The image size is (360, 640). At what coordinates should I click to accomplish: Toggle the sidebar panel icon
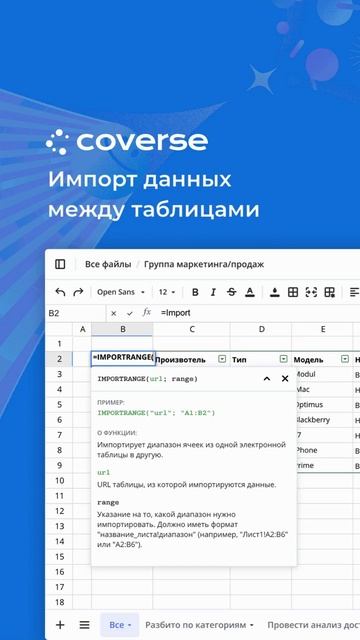60,264
